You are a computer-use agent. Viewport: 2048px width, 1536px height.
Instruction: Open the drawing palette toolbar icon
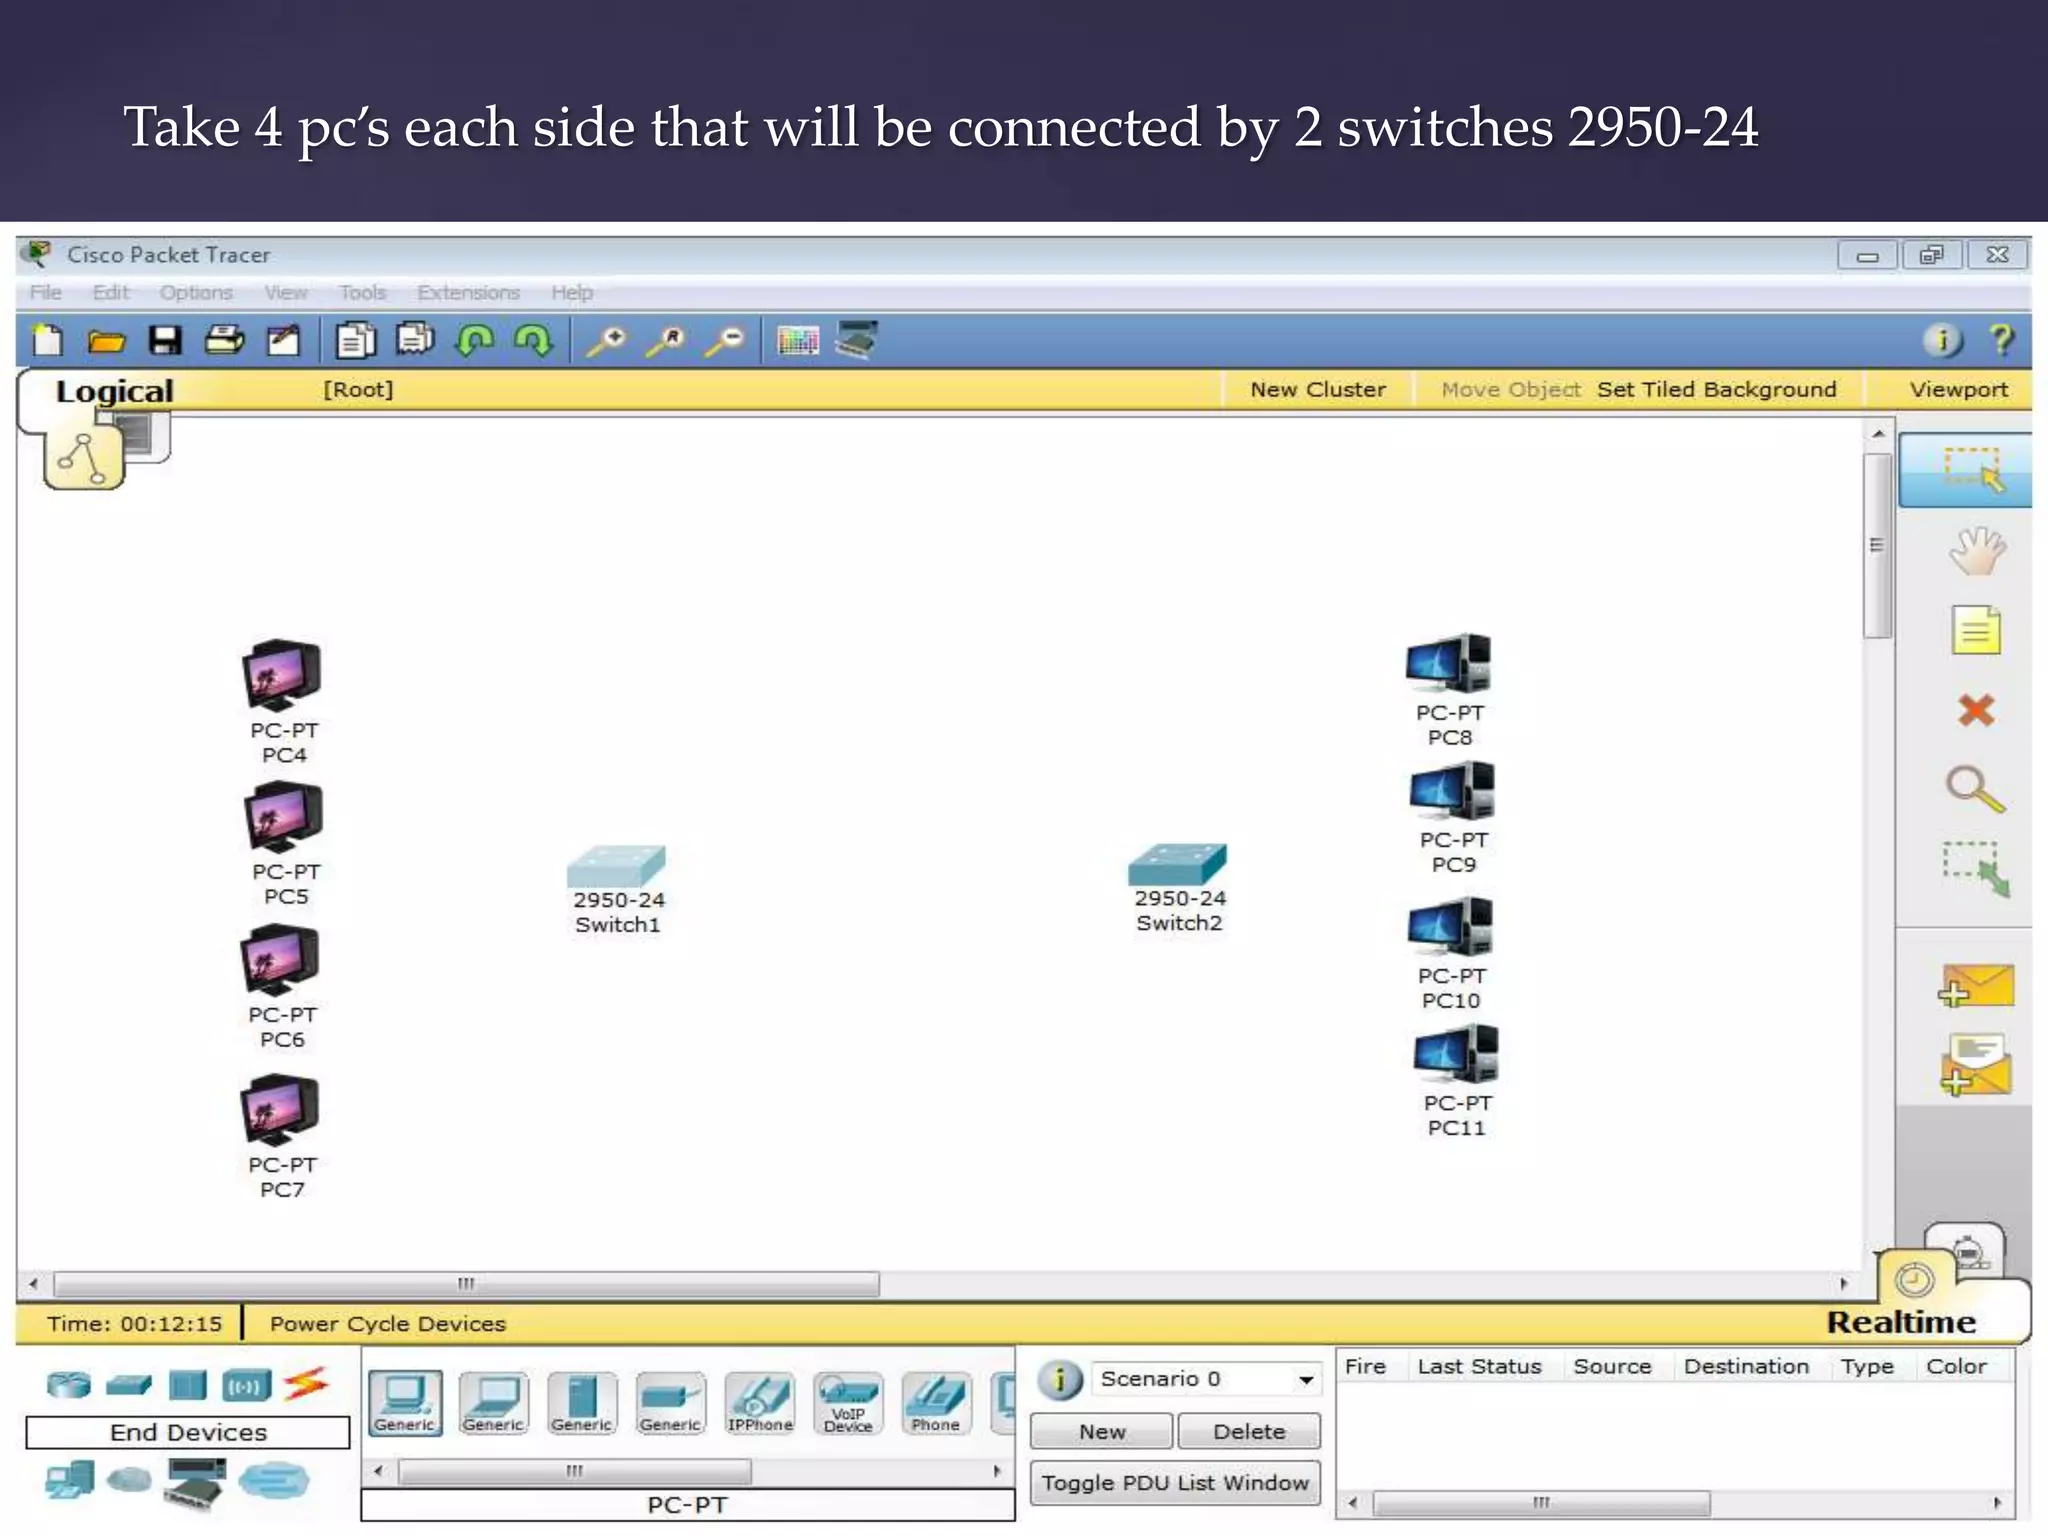coord(797,341)
